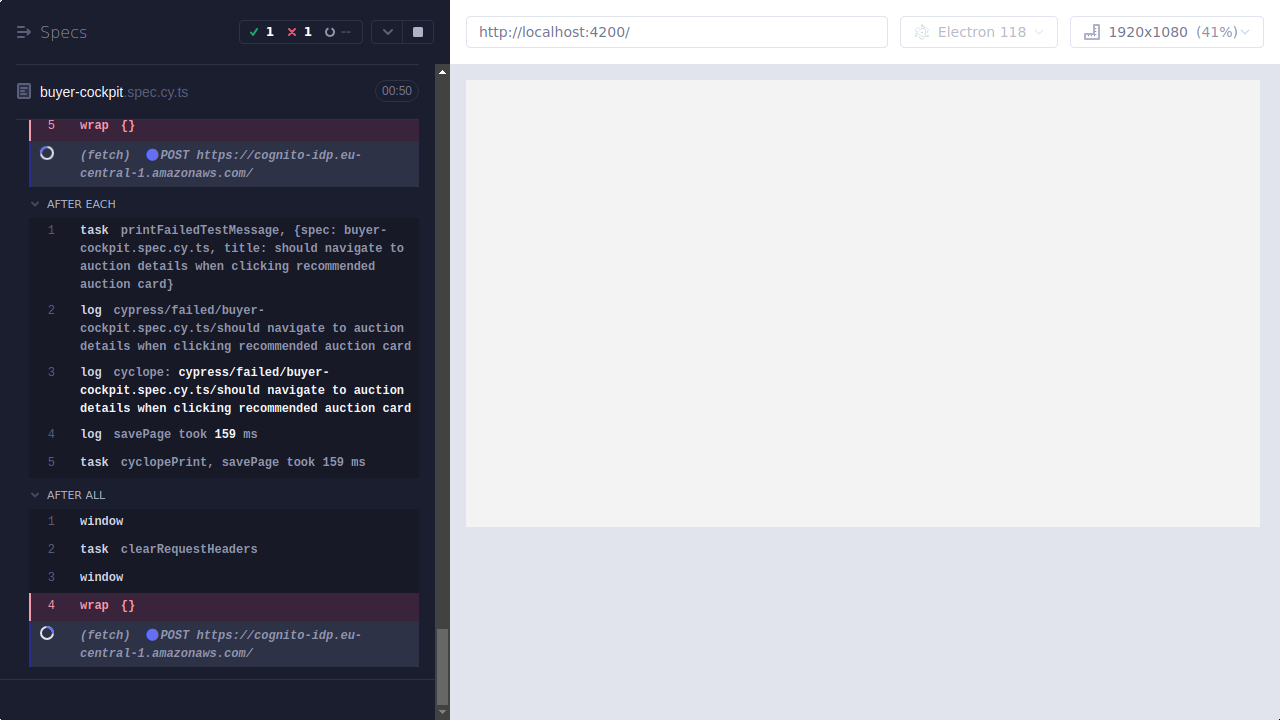Click the pending tests spinner counter
The image size is (1280, 720).
(338, 32)
